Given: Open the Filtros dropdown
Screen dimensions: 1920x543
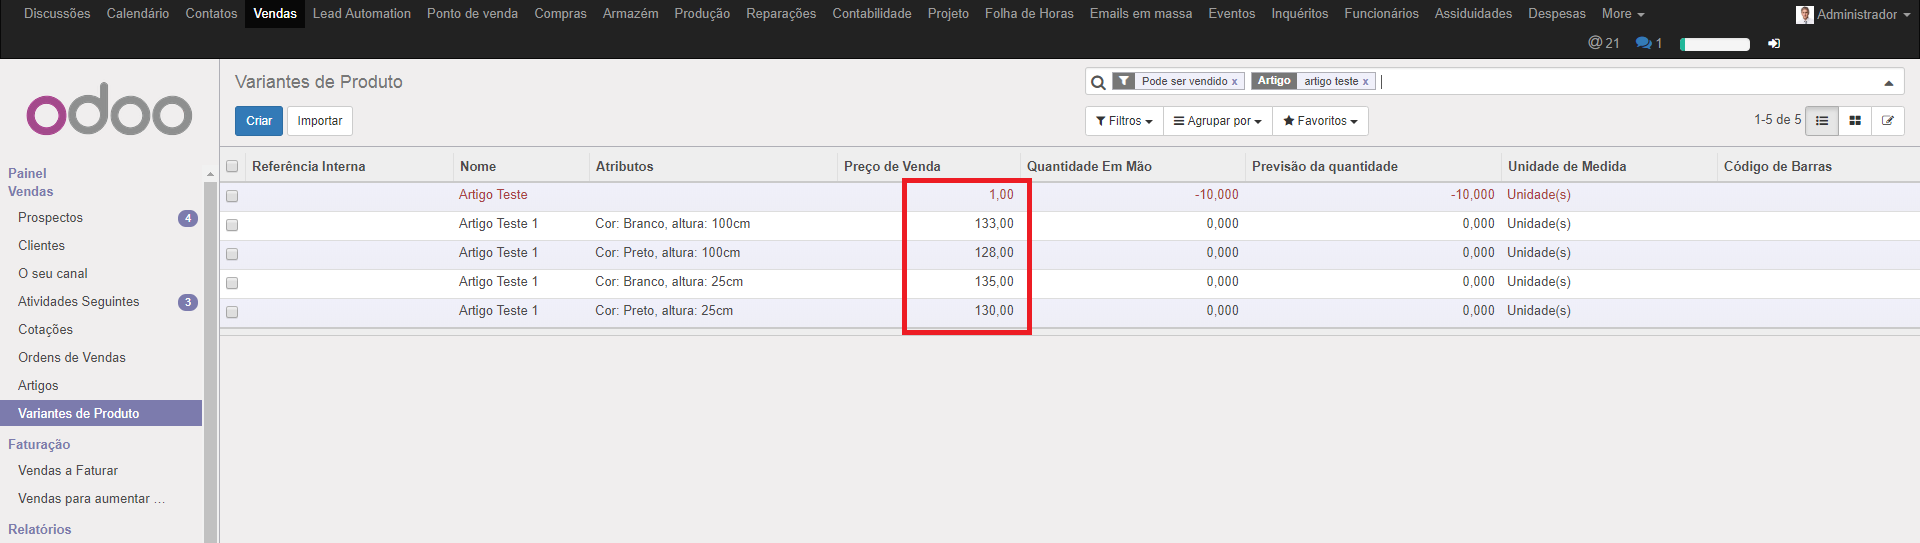Looking at the screenshot, I should coord(1124,121).
